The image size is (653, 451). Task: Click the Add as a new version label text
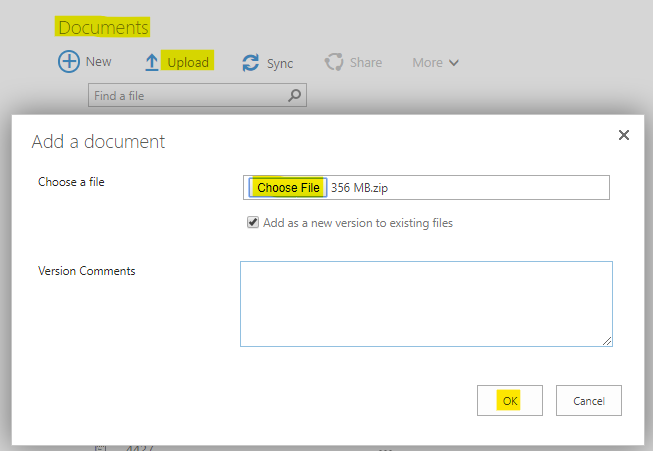point(358,223)
